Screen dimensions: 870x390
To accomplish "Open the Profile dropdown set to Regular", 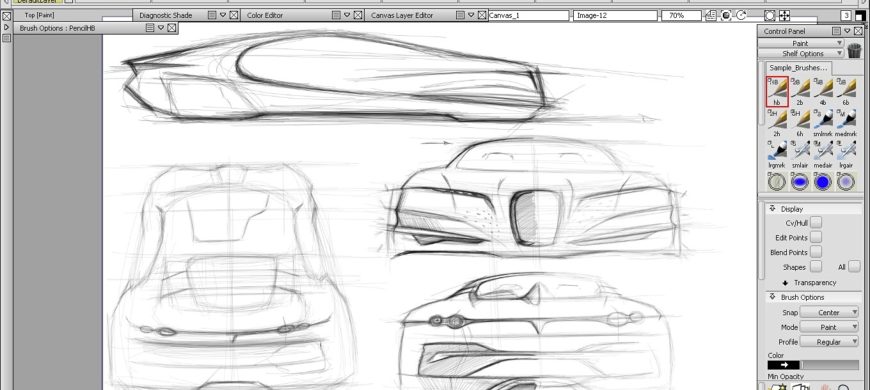I will (x=829, y=342).
